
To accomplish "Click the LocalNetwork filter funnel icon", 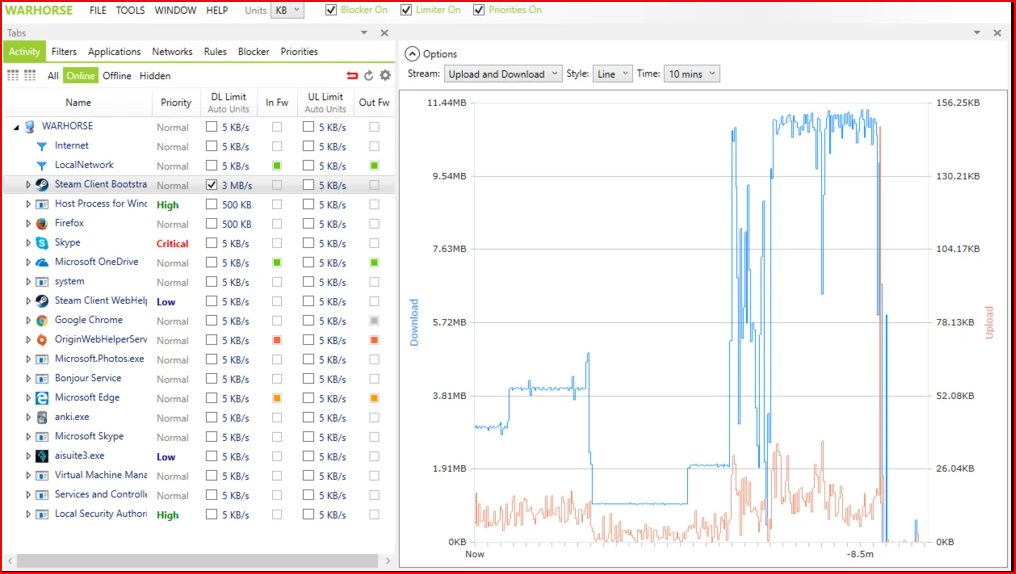I will click(42, 166).
